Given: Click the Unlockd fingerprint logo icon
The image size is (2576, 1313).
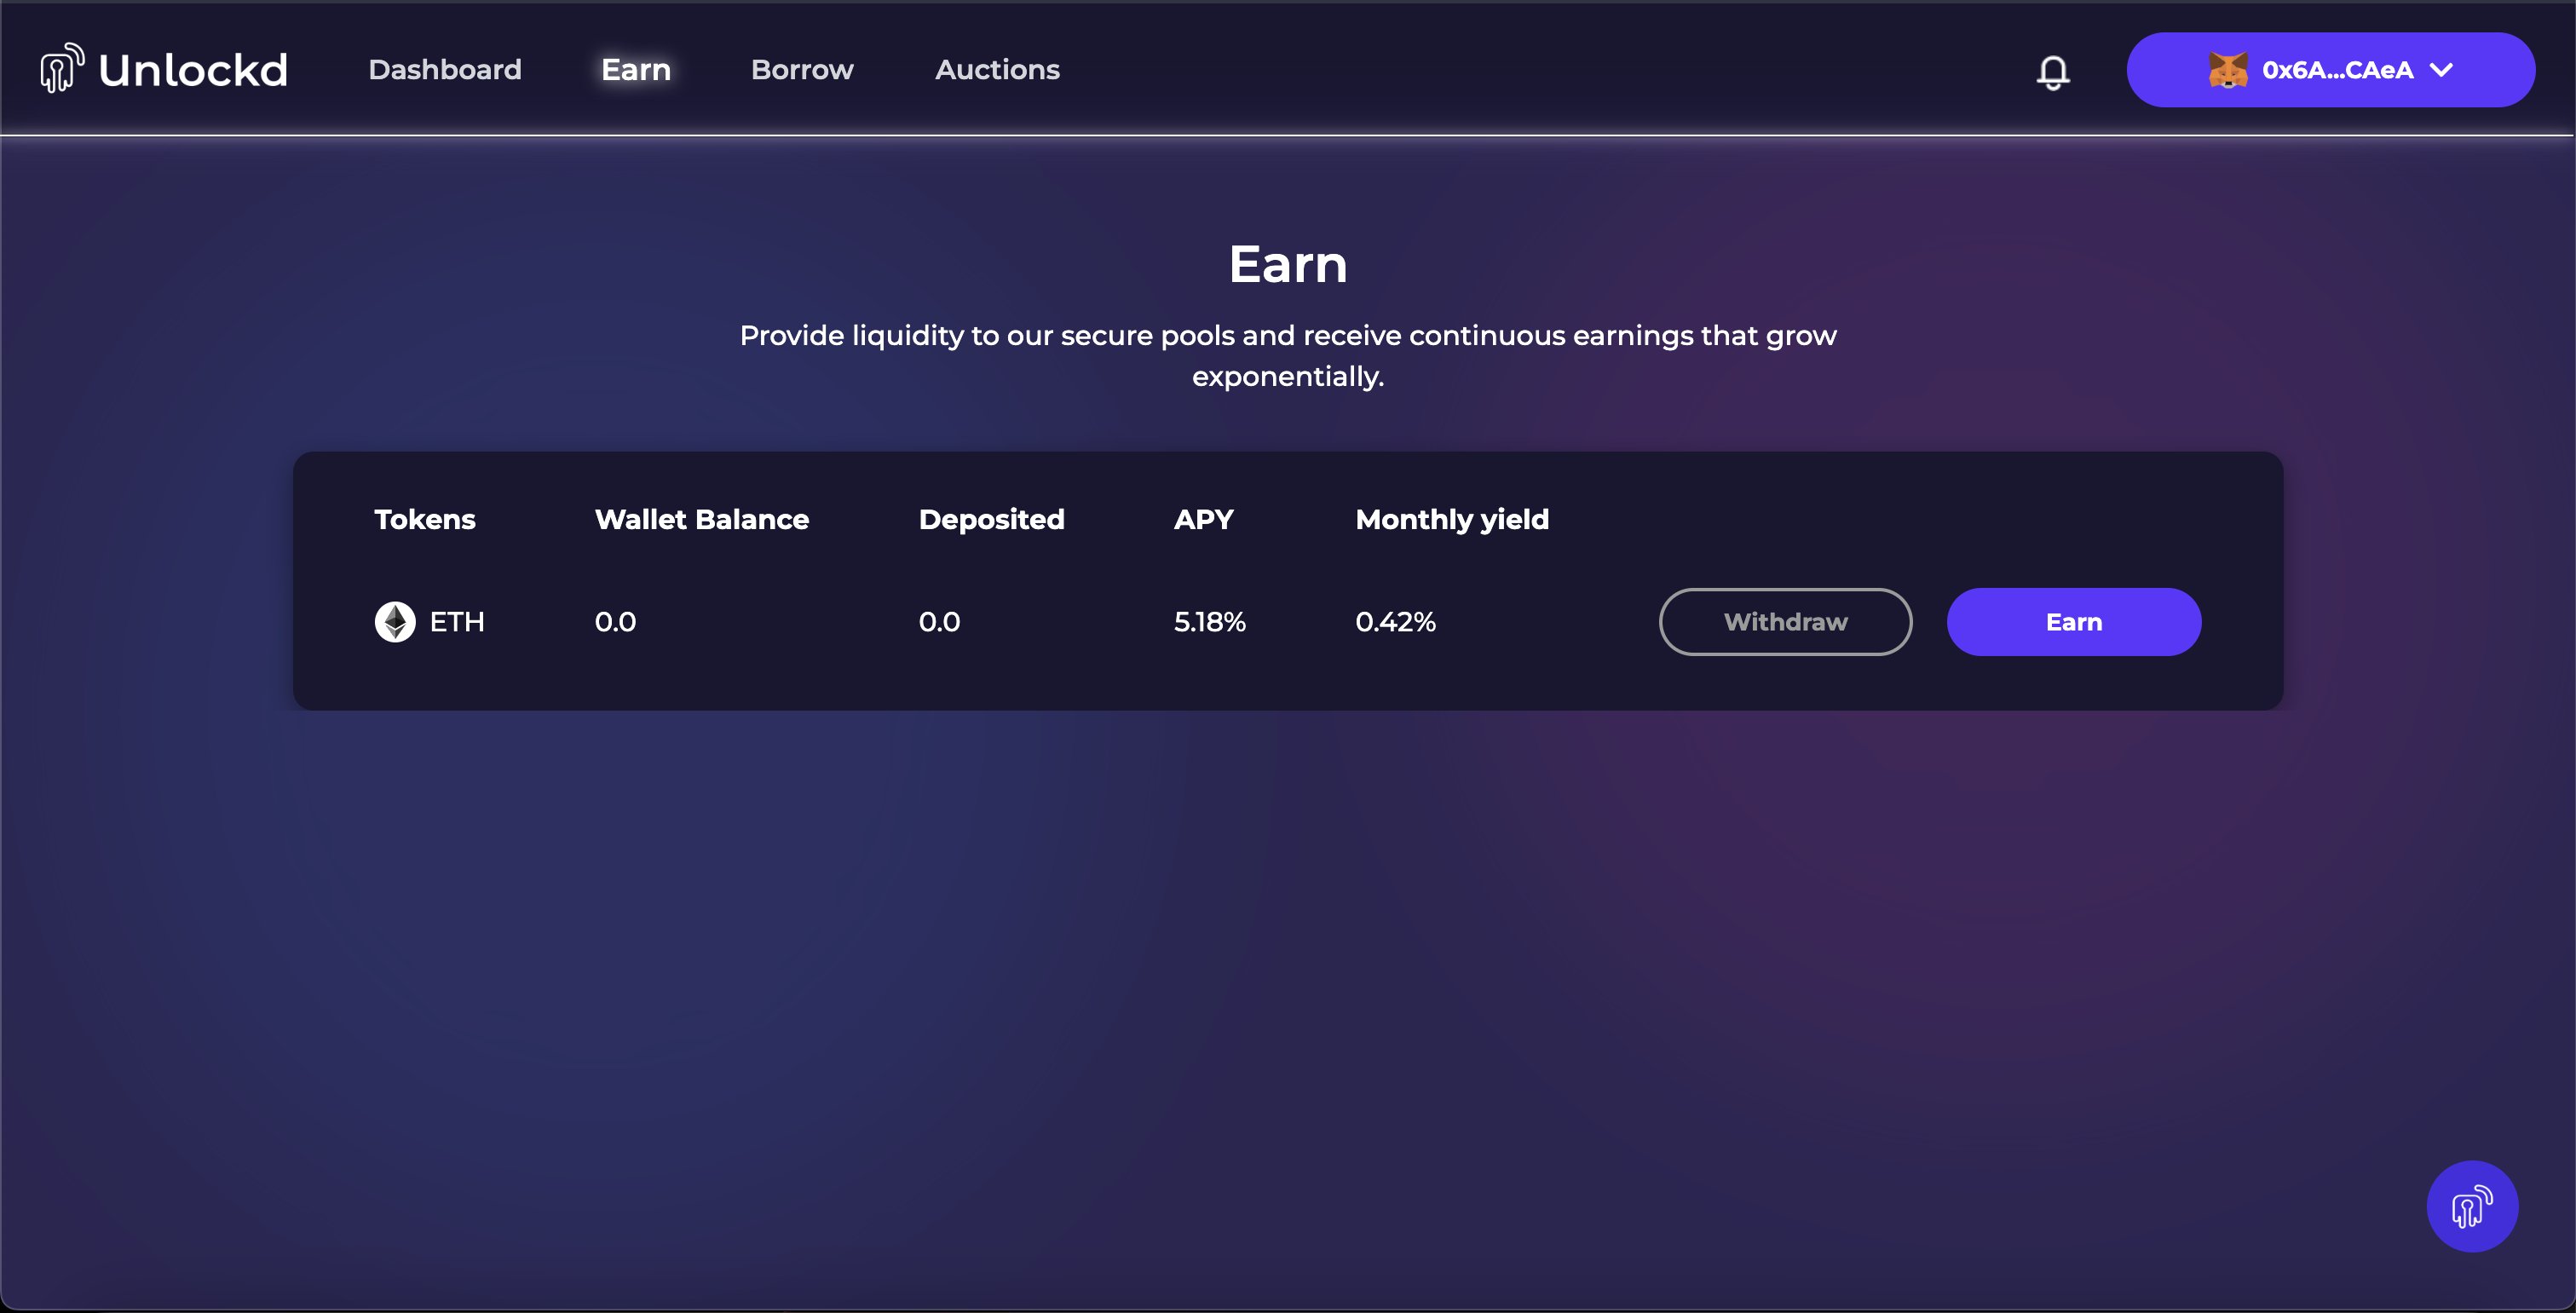Looking at the screenshot, I should pos(61,68).
